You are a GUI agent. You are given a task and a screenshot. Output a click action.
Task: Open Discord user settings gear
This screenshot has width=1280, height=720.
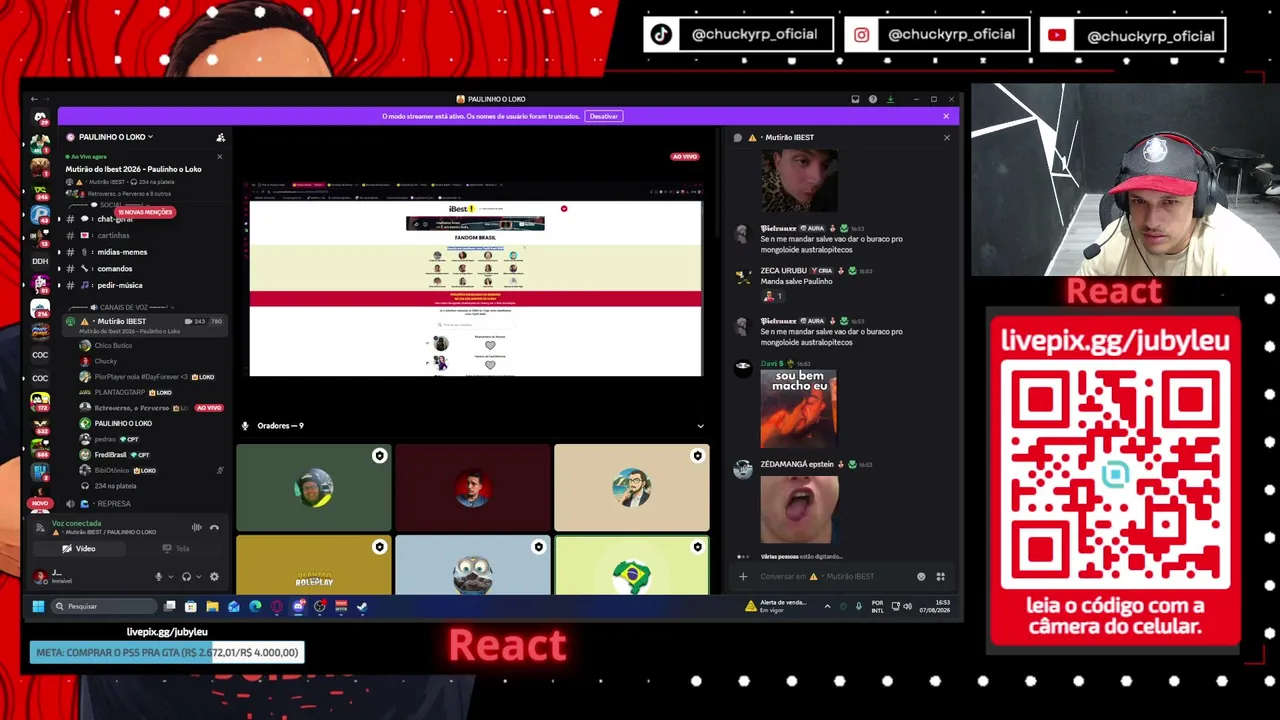(213, 577)
